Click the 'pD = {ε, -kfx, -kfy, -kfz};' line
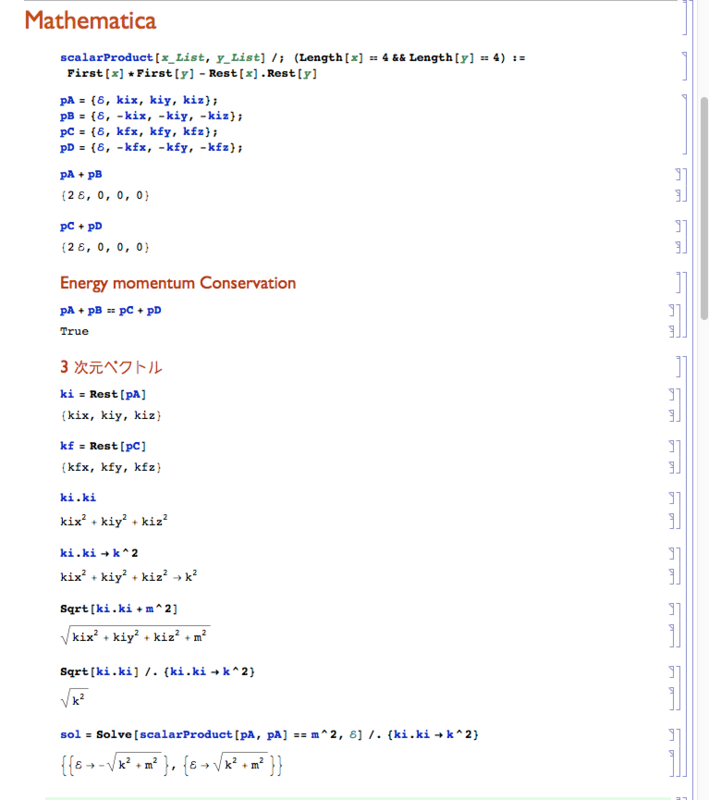Viewport: 709px width, 800px height. tap(151, 147)
